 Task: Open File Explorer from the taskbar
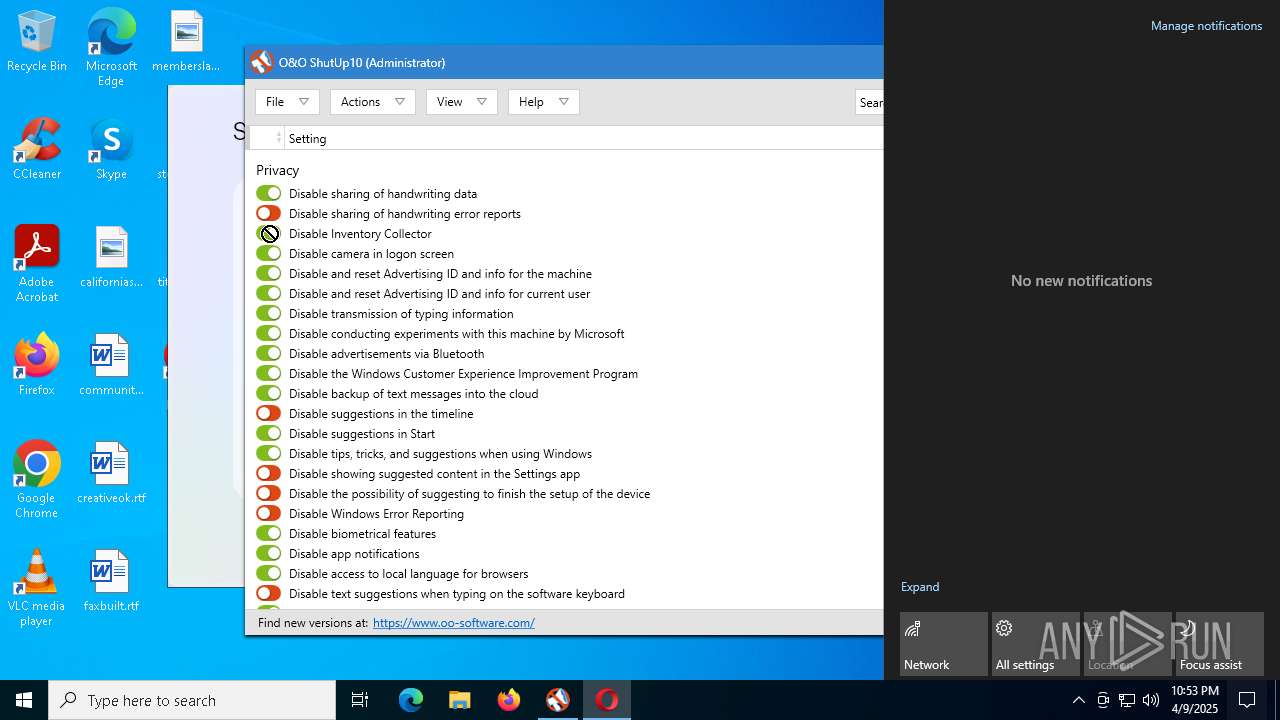point(459,700)
